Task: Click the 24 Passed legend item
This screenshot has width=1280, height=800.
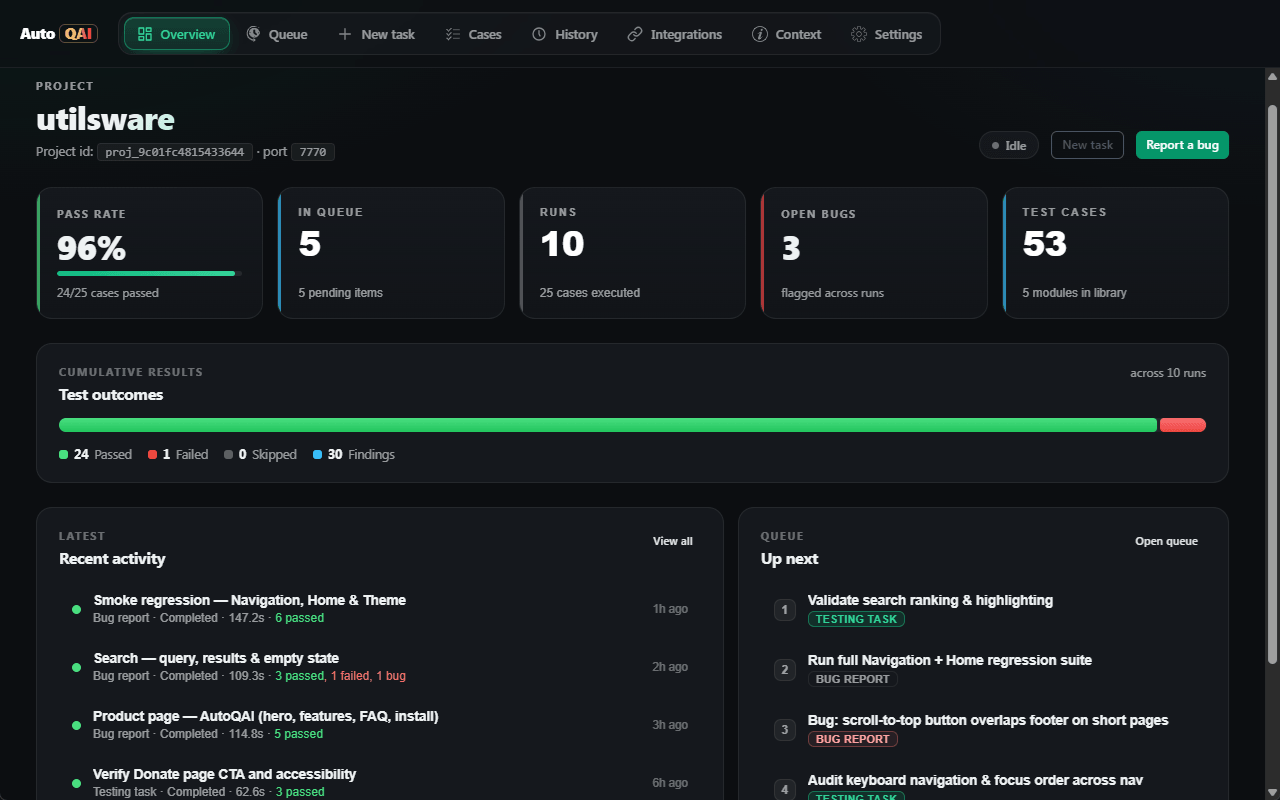Action: pyautogui.click(x=96, y=454)
